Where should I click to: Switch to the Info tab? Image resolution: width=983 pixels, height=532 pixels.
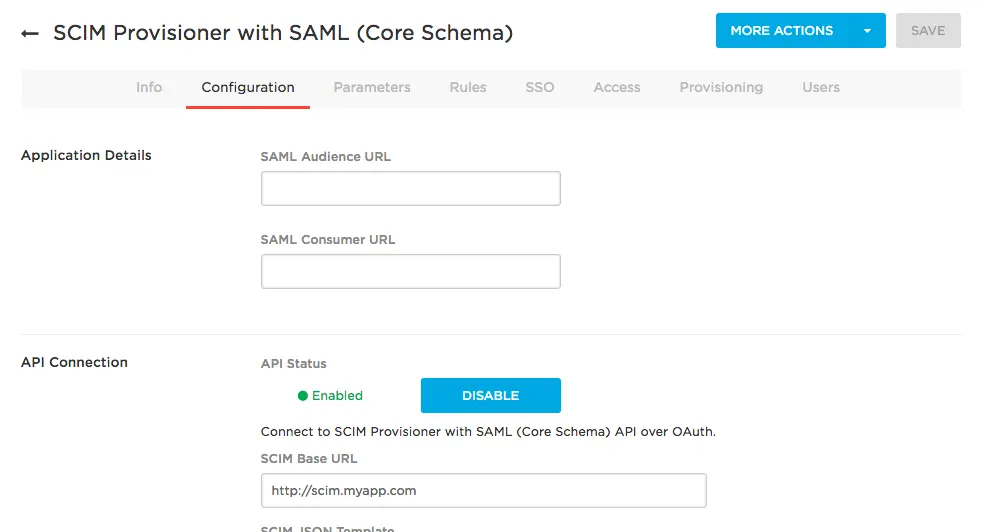(149, 87)
